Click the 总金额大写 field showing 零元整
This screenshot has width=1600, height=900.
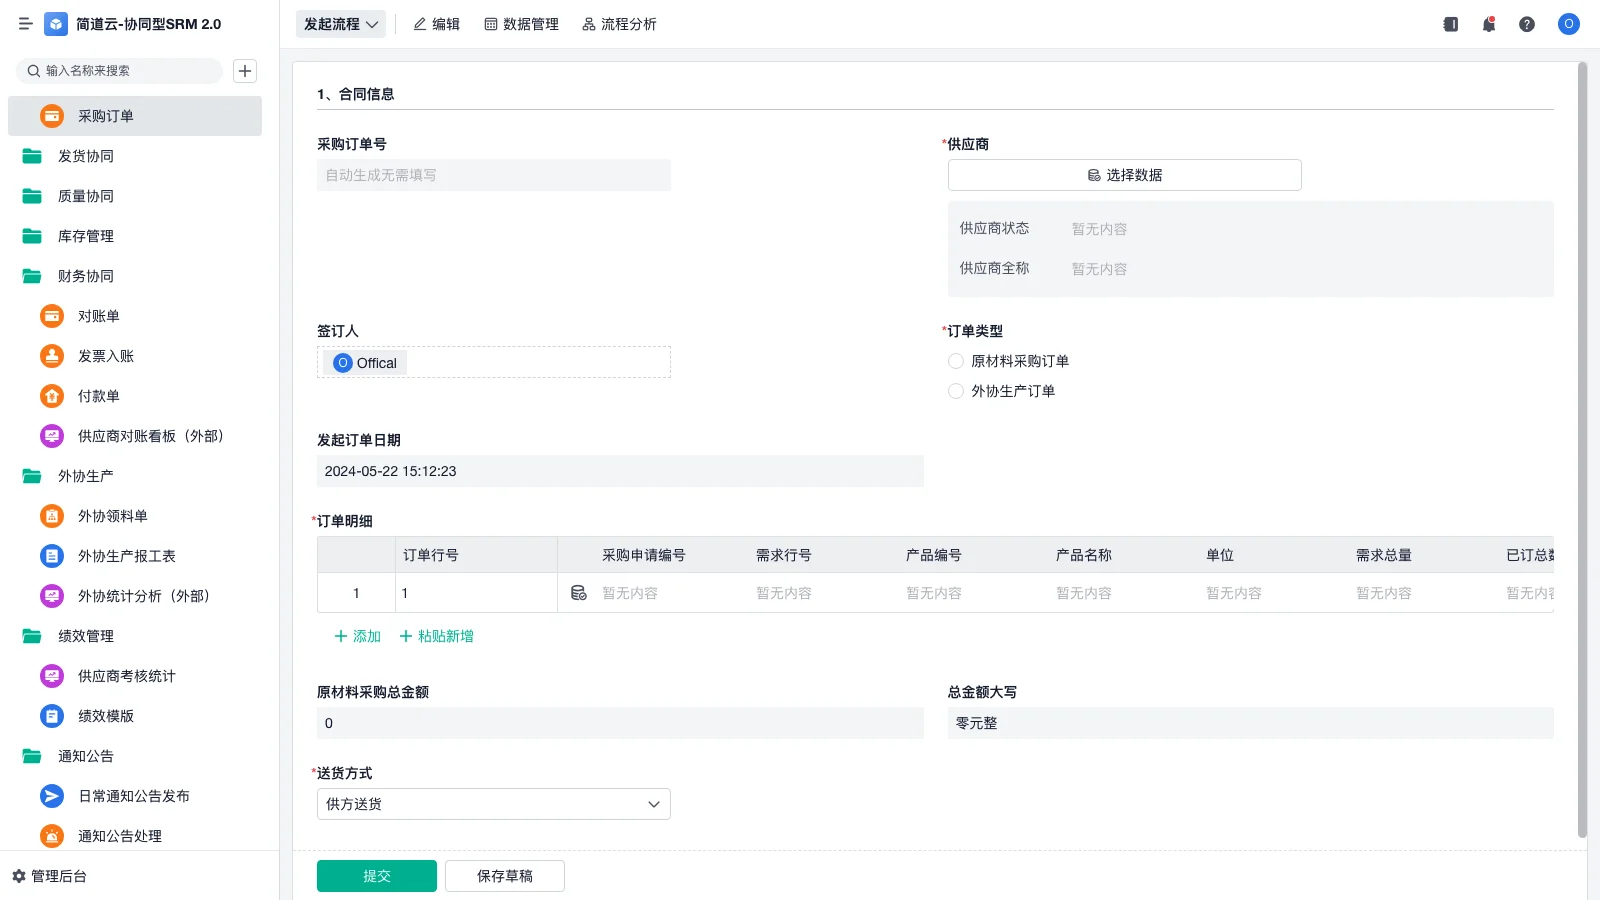[1251, 723]
